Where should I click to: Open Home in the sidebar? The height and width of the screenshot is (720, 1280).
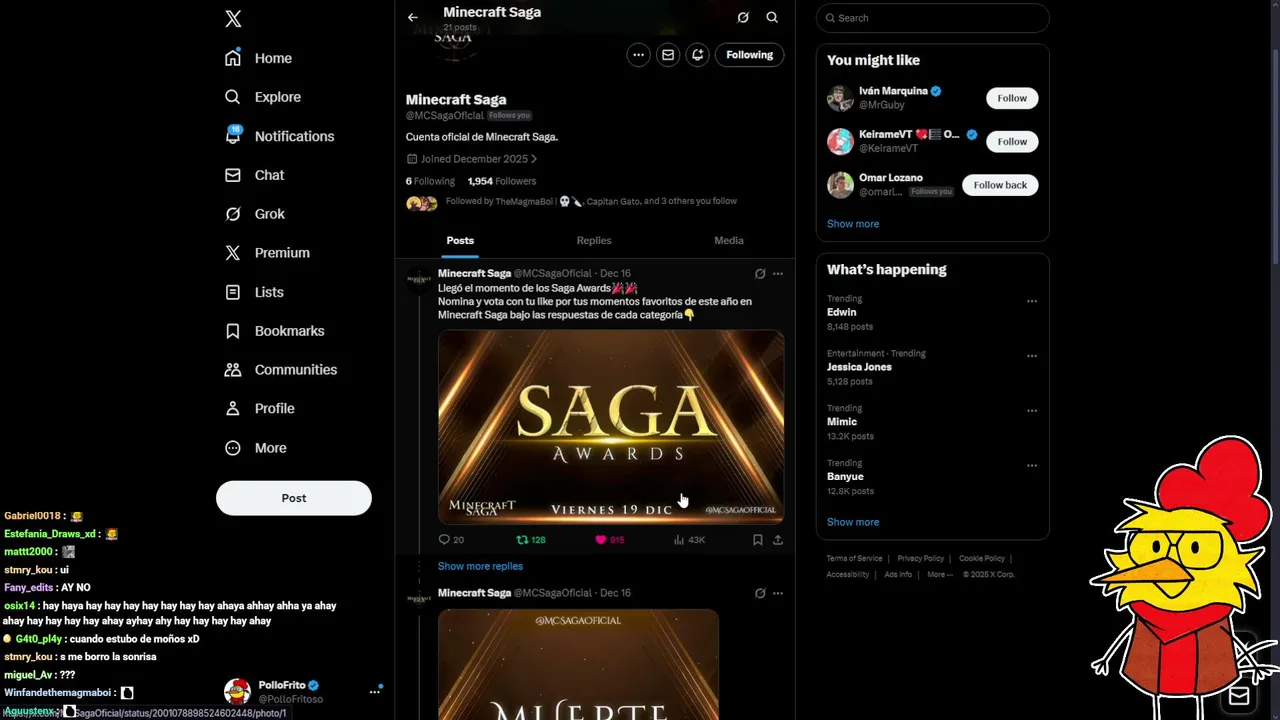pos(259,58)
